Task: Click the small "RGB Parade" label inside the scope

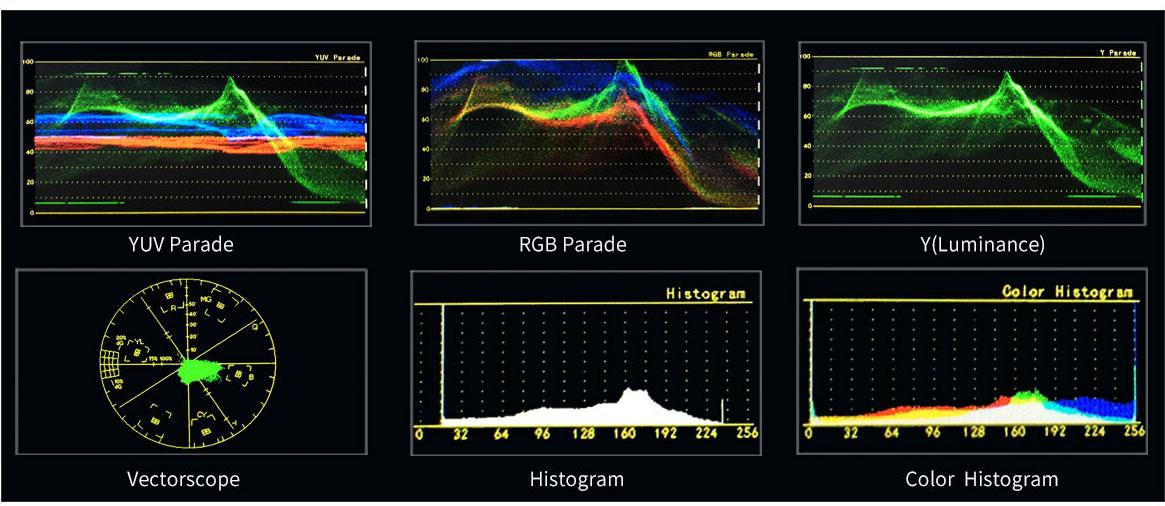Action: 731,54
